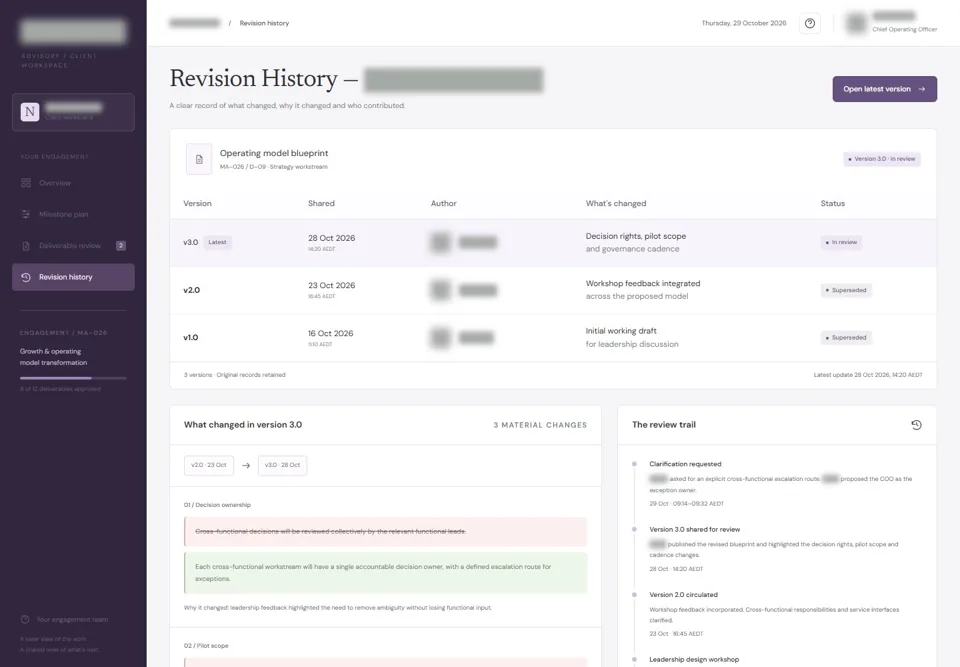Select Revision history in the sidebar
The width and height of the screenshot is (960, 667).
tap(73, 277)
